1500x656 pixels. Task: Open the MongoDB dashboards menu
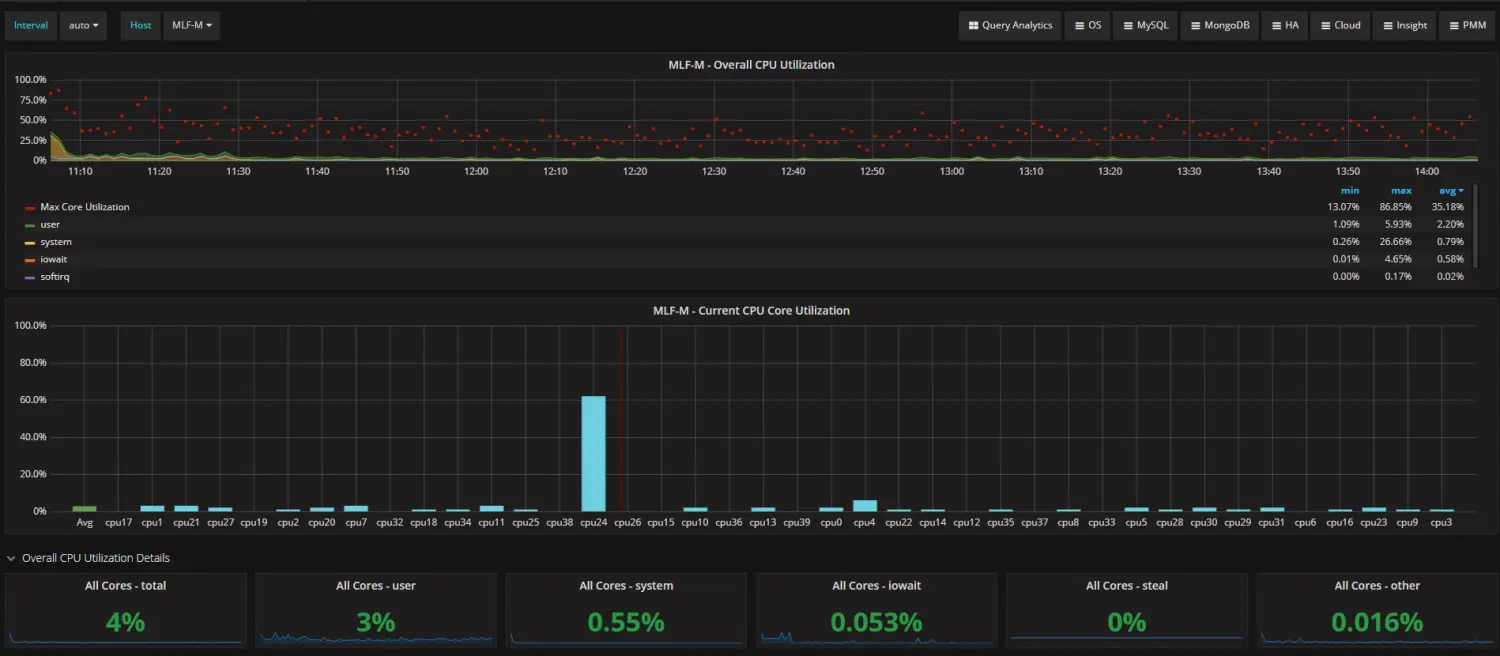pos(1219,25)
